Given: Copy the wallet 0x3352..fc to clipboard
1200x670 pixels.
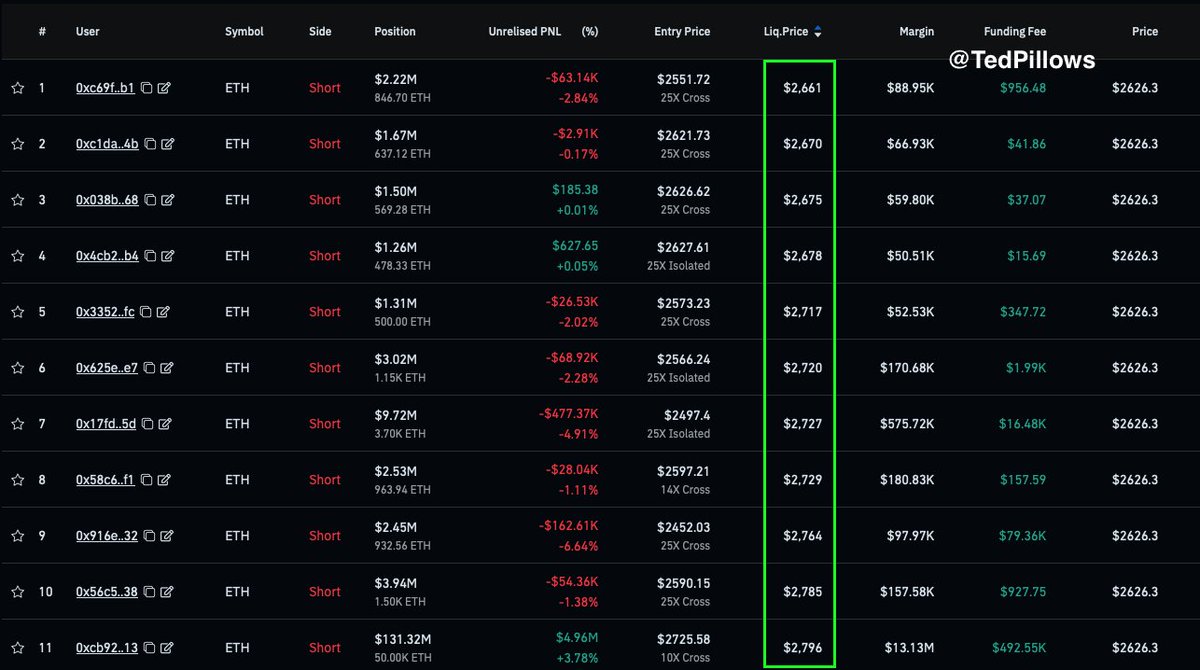Looking at the screenshot, I should [x=148, y=312].
